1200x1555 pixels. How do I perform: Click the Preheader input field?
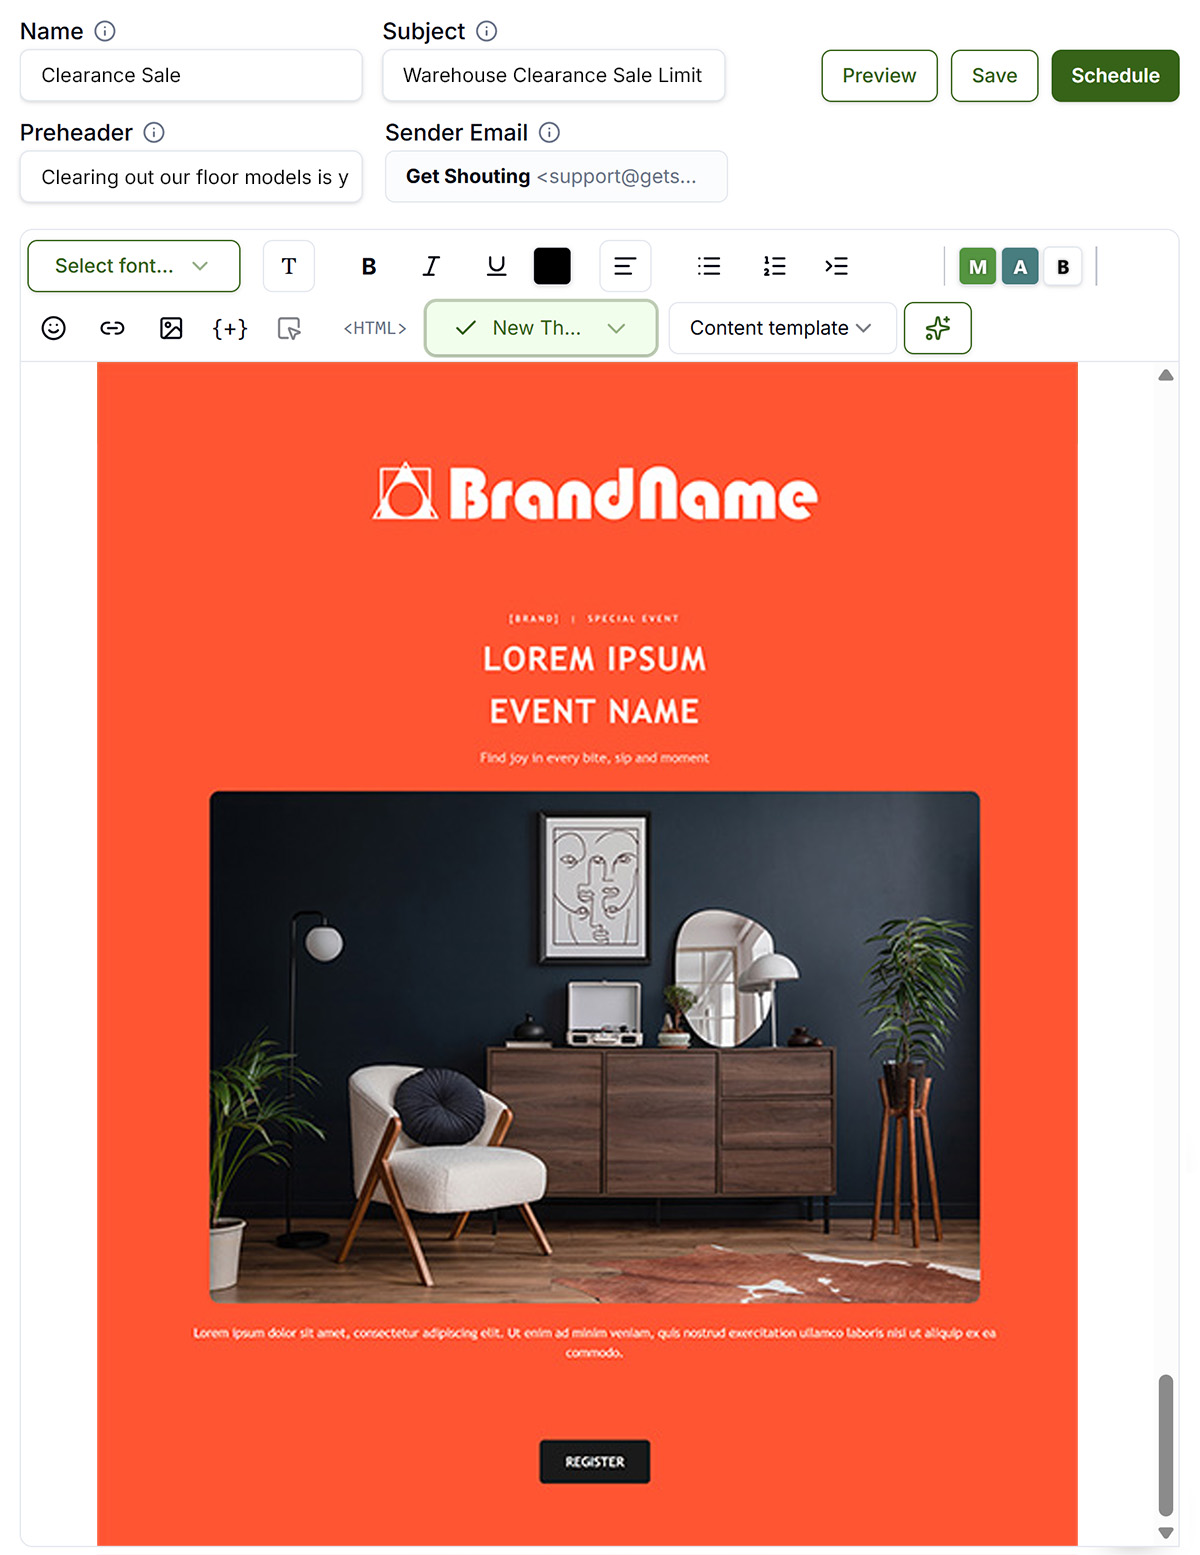(191, 177)
